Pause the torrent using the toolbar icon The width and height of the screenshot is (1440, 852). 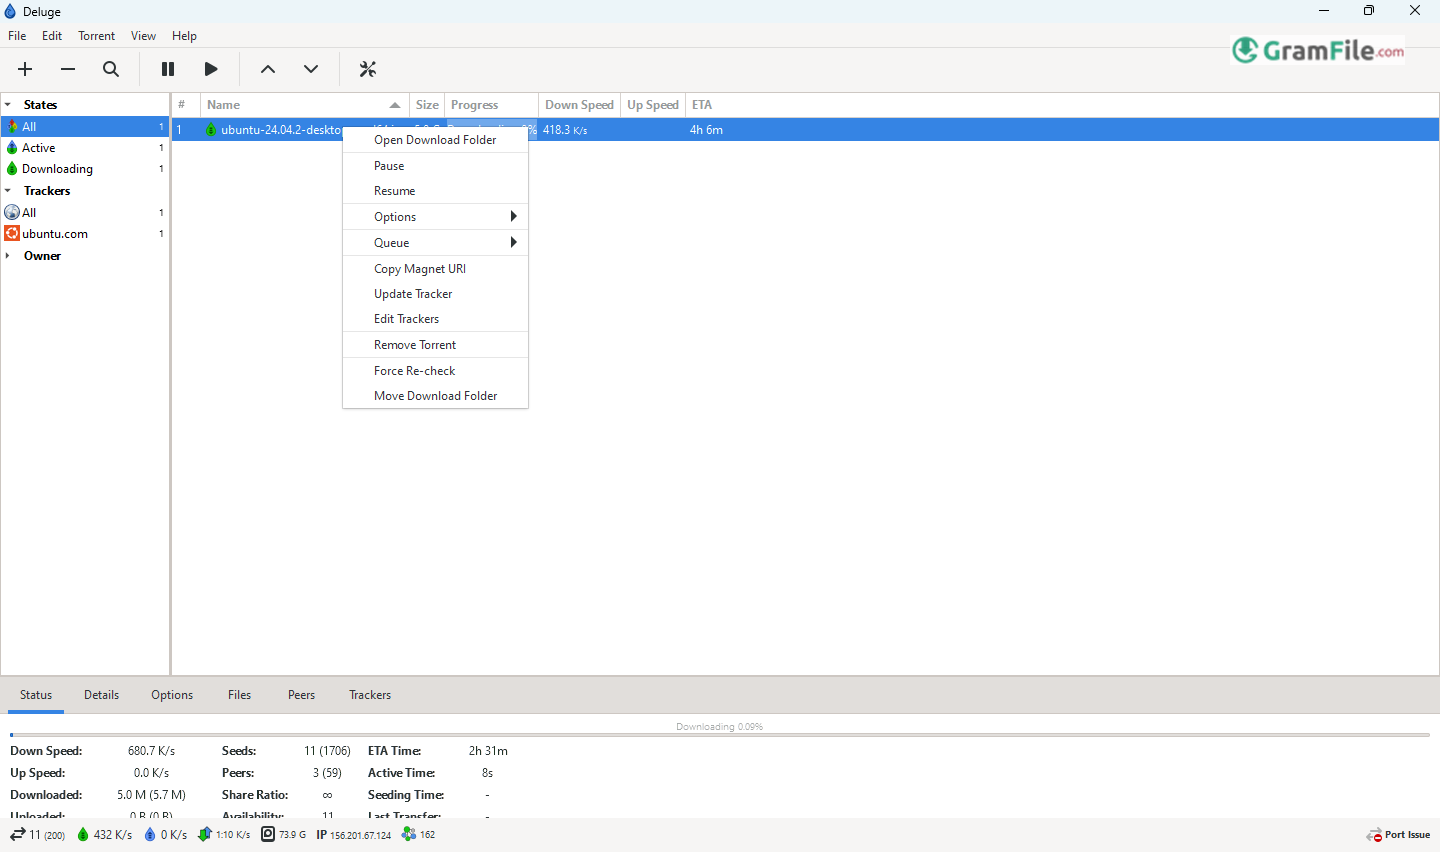click(168, 69)
